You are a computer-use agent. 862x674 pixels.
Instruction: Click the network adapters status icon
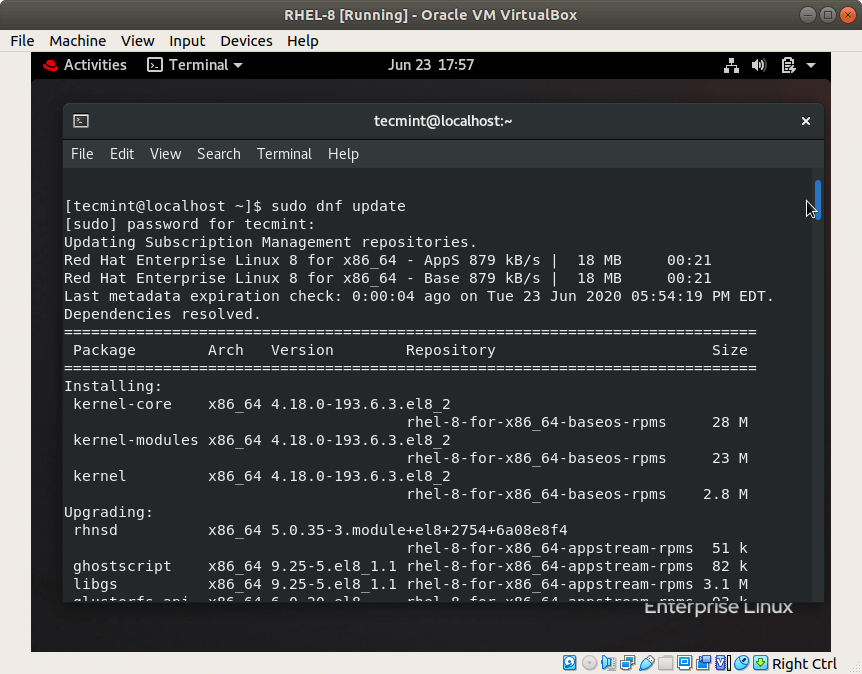[628, 663]
